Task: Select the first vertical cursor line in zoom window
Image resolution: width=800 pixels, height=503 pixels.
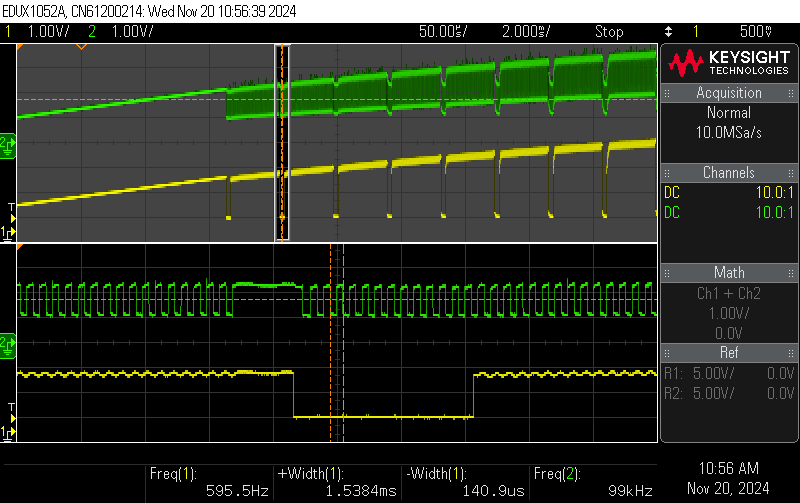Action: [x=331, y=343]
